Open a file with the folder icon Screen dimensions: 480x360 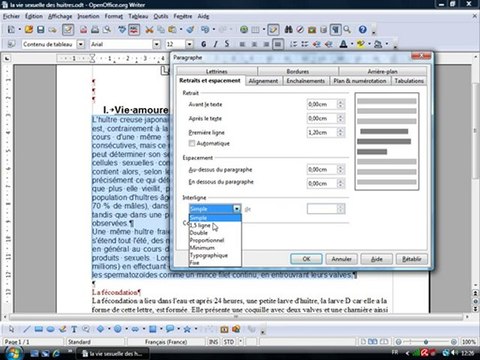(x=29, y=29)
